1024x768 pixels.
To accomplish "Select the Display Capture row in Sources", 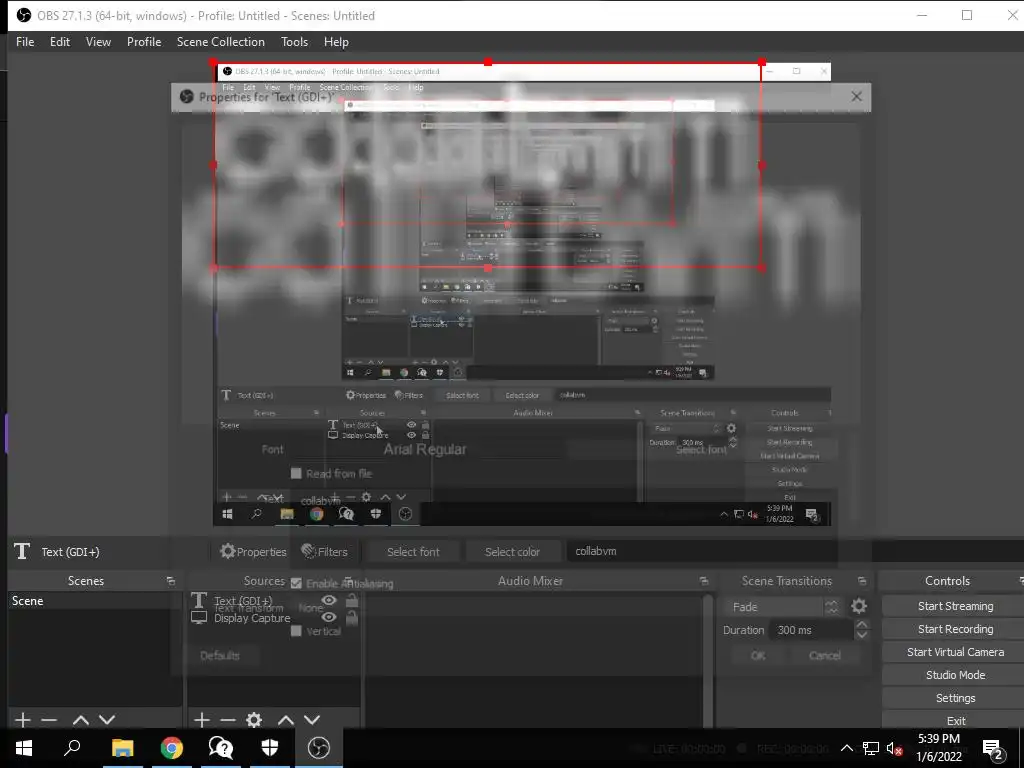I will [274, 617].
